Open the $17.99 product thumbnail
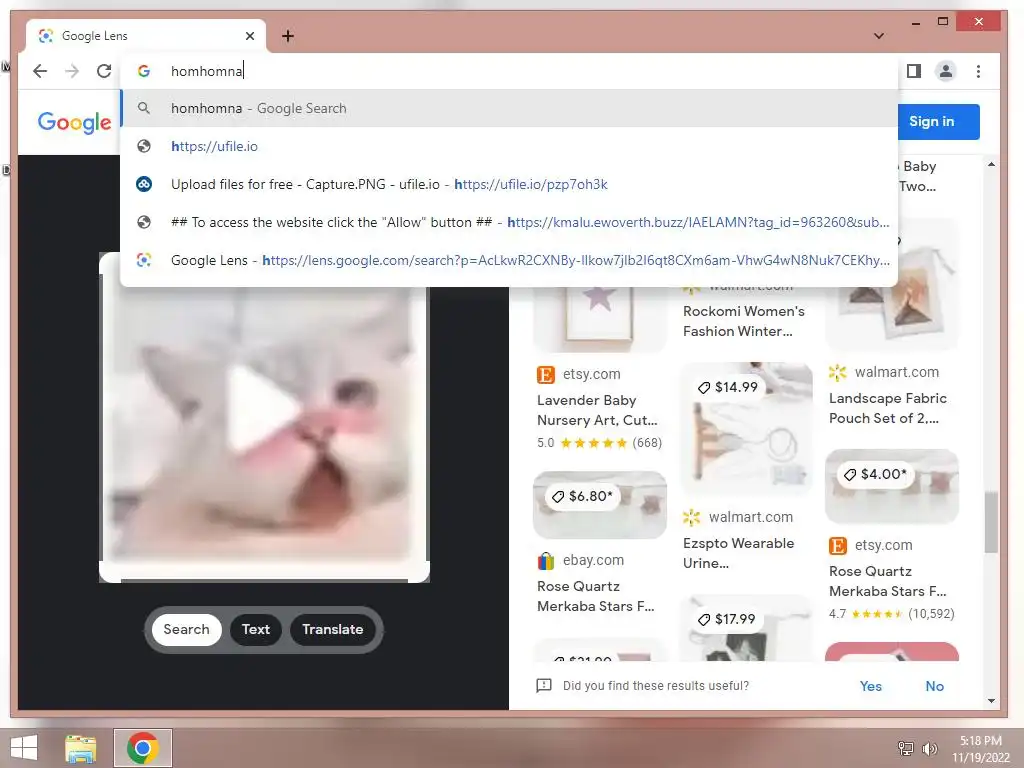 pos(746,628)
